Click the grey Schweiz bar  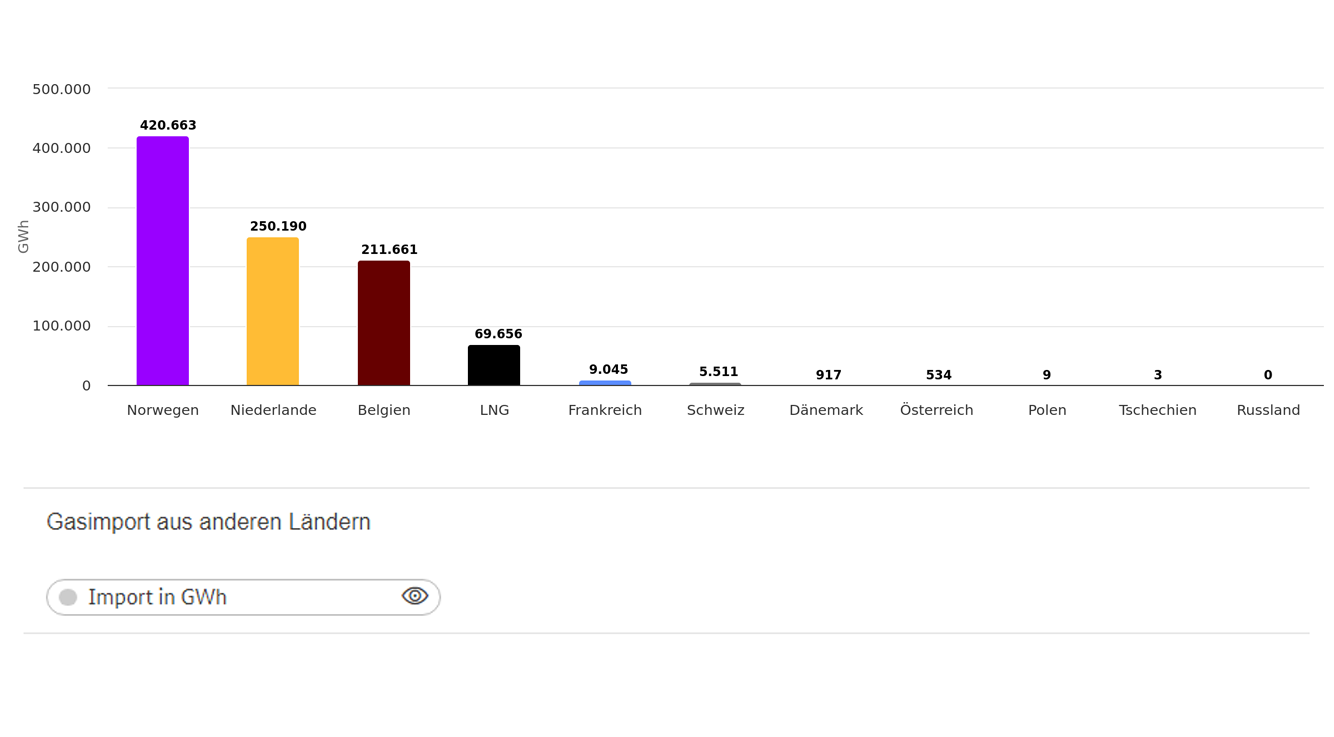coord(715,384)
